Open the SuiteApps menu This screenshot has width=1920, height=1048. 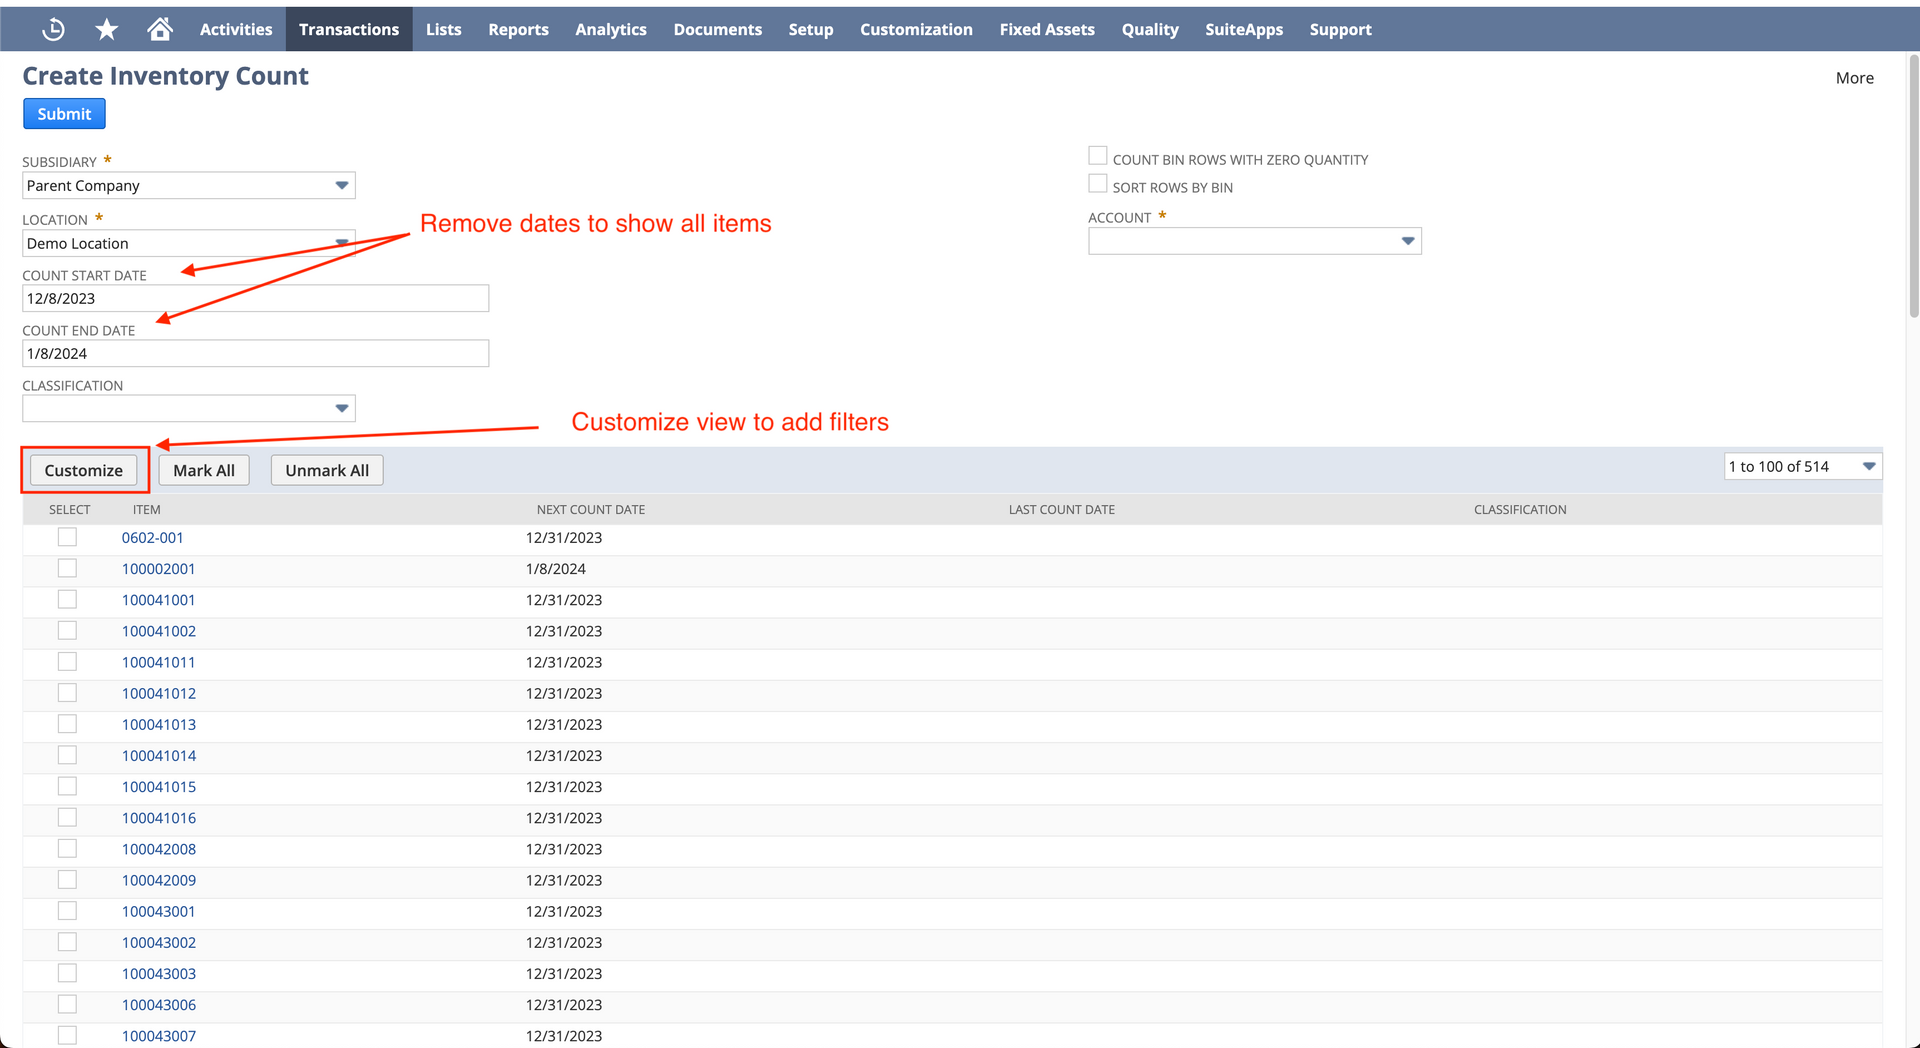(1243, 29)
